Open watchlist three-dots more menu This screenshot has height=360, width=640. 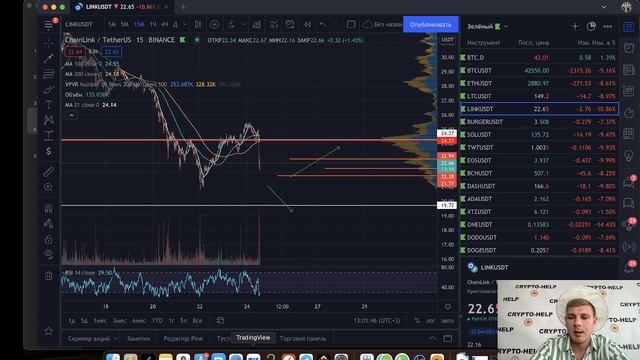tap(607, 27)
